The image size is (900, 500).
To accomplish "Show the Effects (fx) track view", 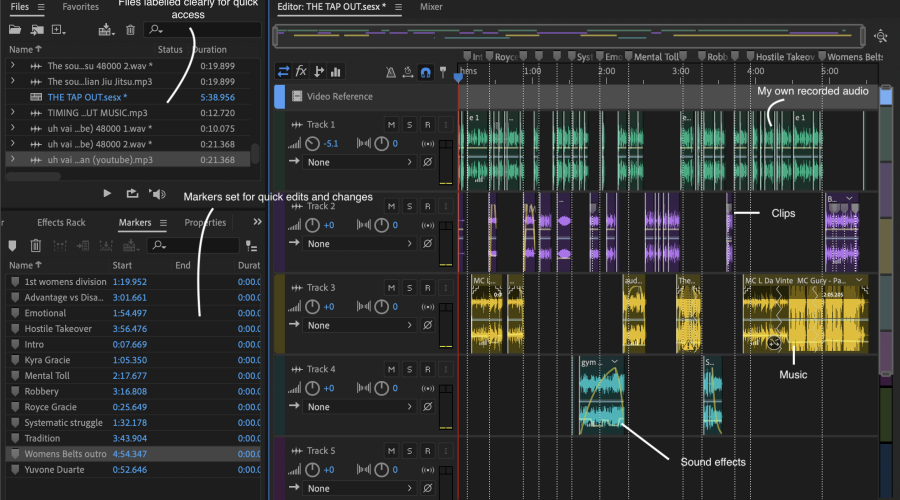I will click(301, 71).
